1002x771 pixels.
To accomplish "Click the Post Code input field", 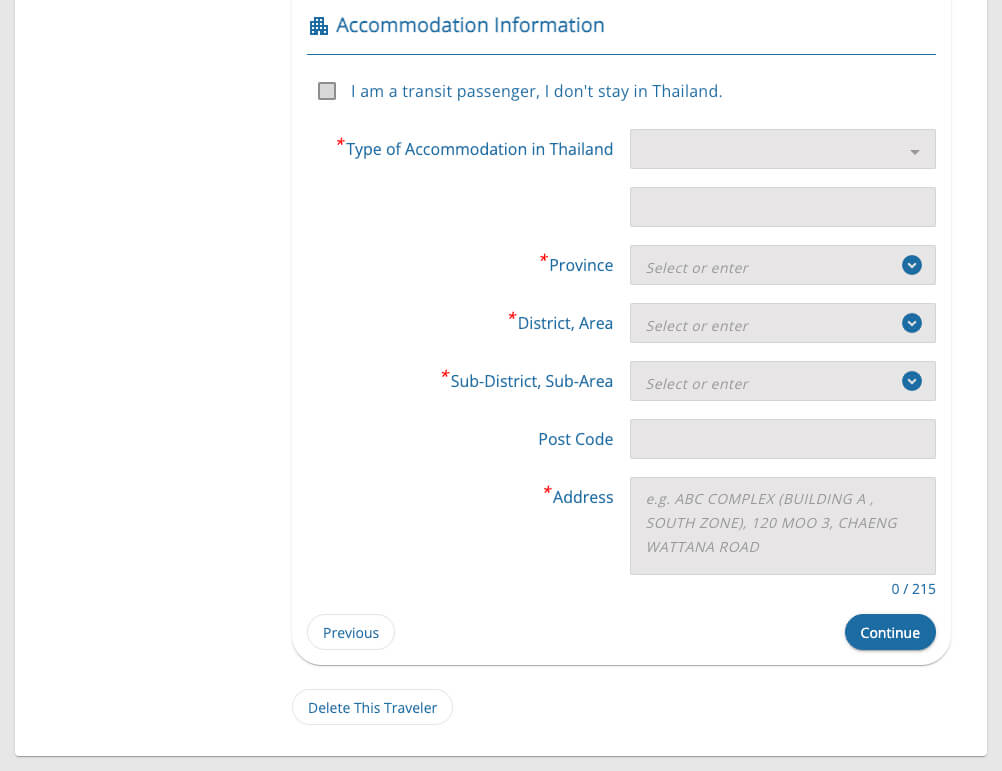I will 782,439.
